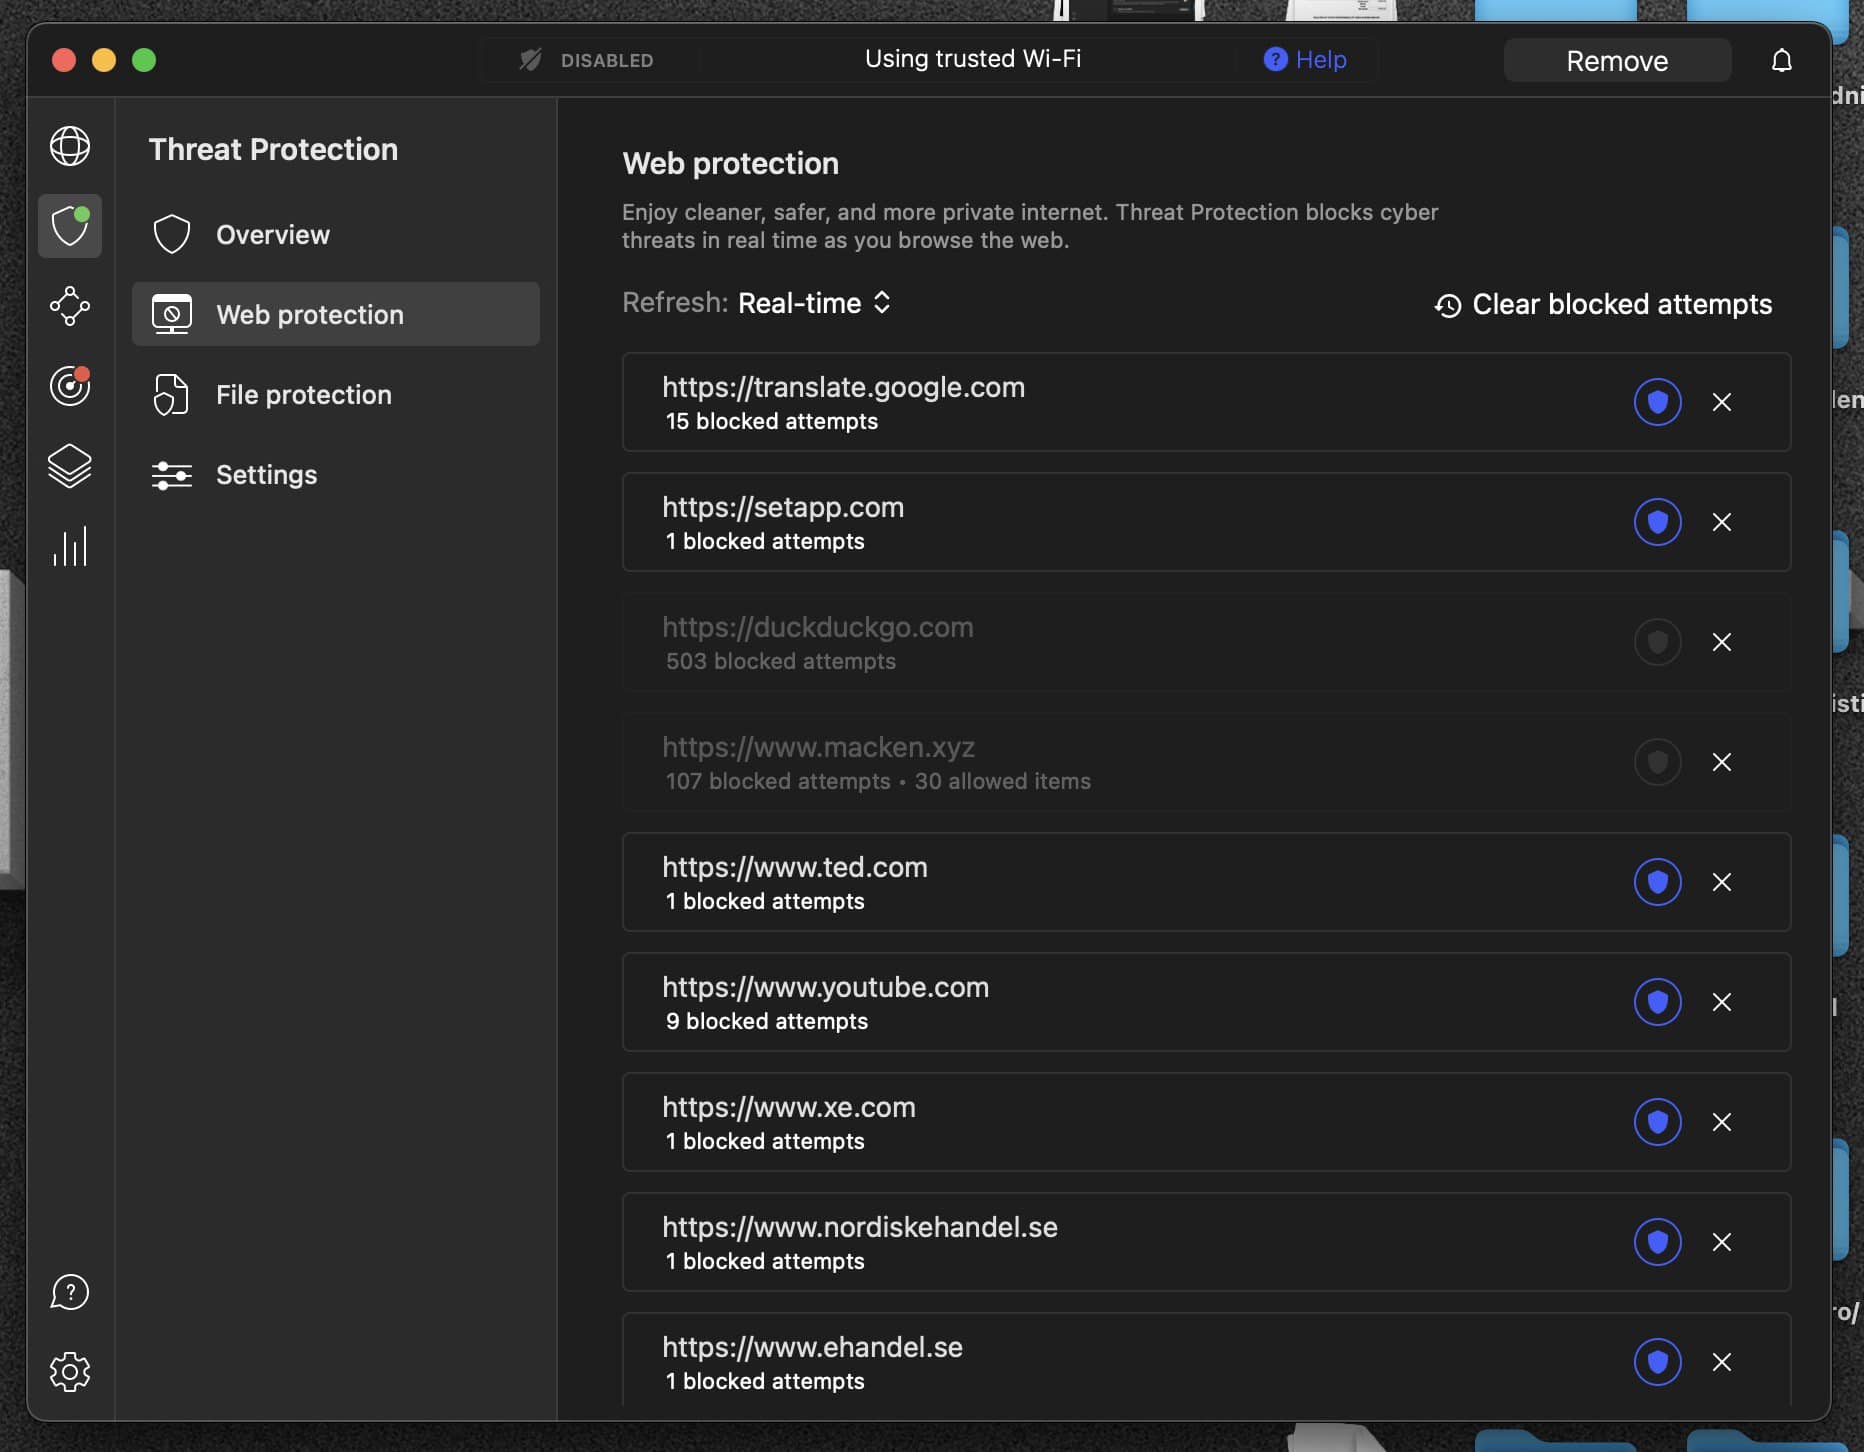Toggle protection shield for translate.google.com
This screenshot has width=1864, height=1452.
point(1658,402)
